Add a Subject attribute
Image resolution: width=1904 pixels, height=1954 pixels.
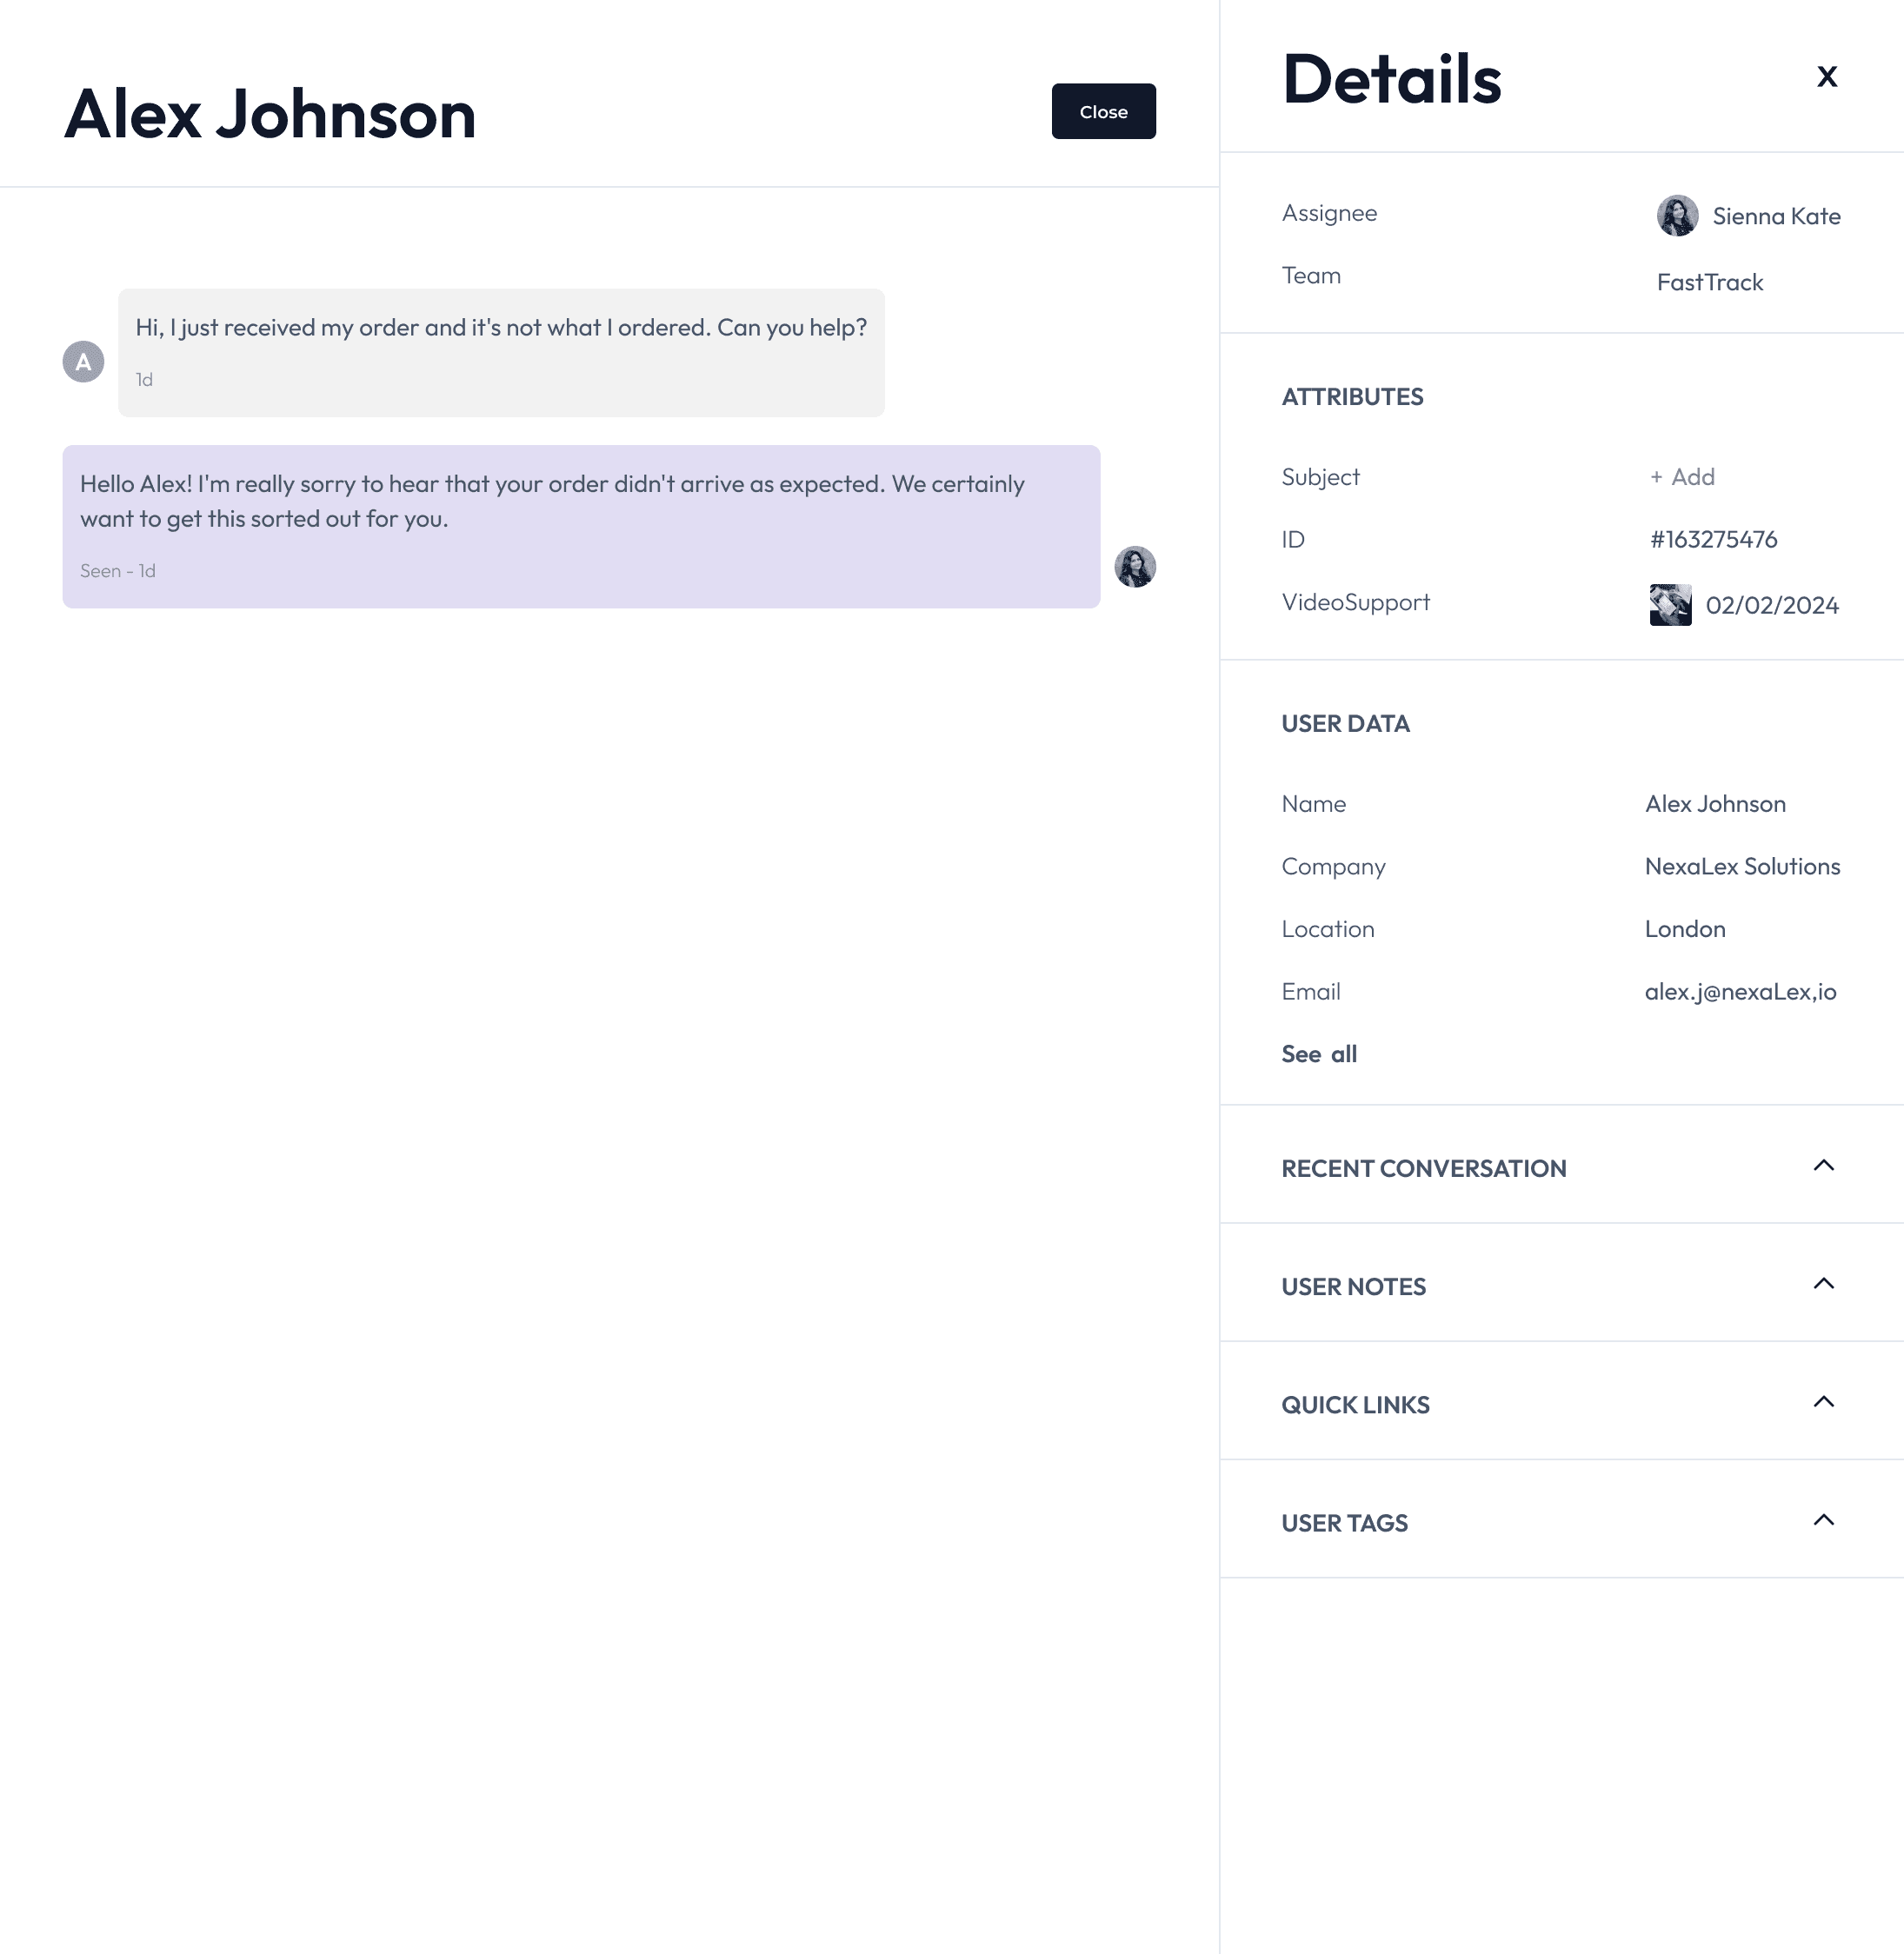click(x=1681, y=477)
